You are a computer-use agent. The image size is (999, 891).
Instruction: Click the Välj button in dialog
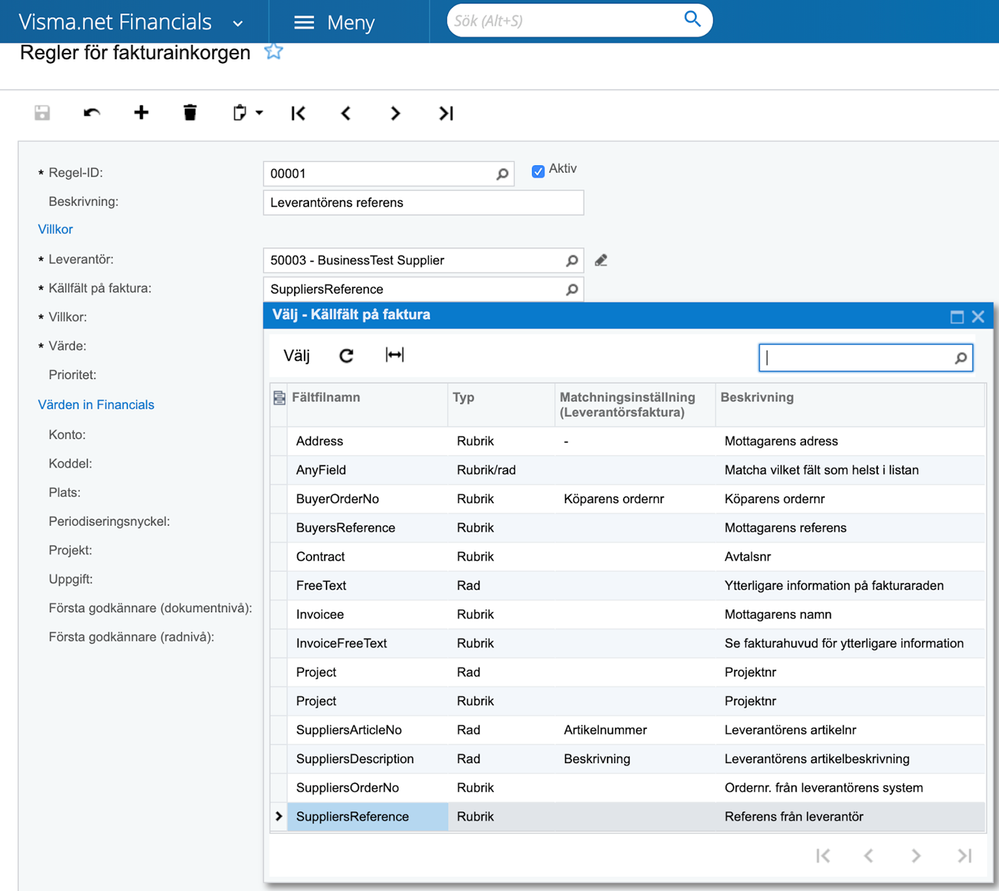[296, 356]
